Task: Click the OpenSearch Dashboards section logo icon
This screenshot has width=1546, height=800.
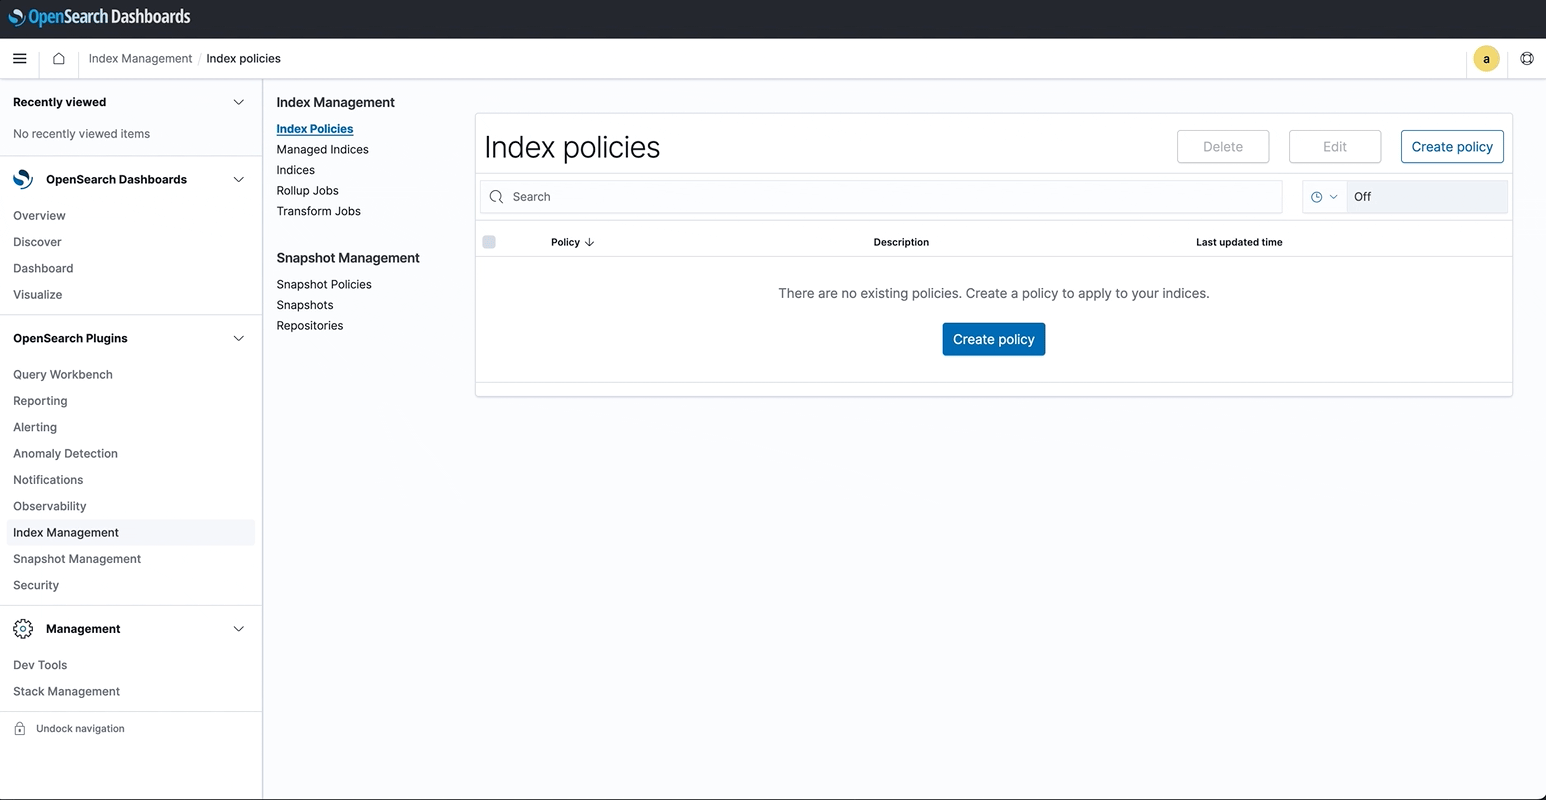Action: click(23, 179)
